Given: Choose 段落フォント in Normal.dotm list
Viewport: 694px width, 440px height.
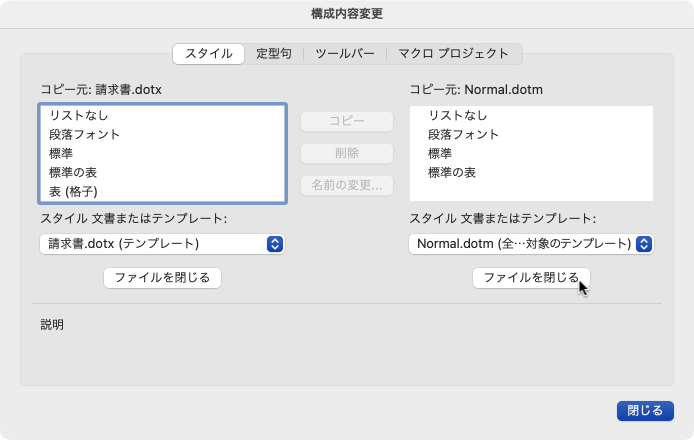Looking at the screenshot, I should pos(463,135).
